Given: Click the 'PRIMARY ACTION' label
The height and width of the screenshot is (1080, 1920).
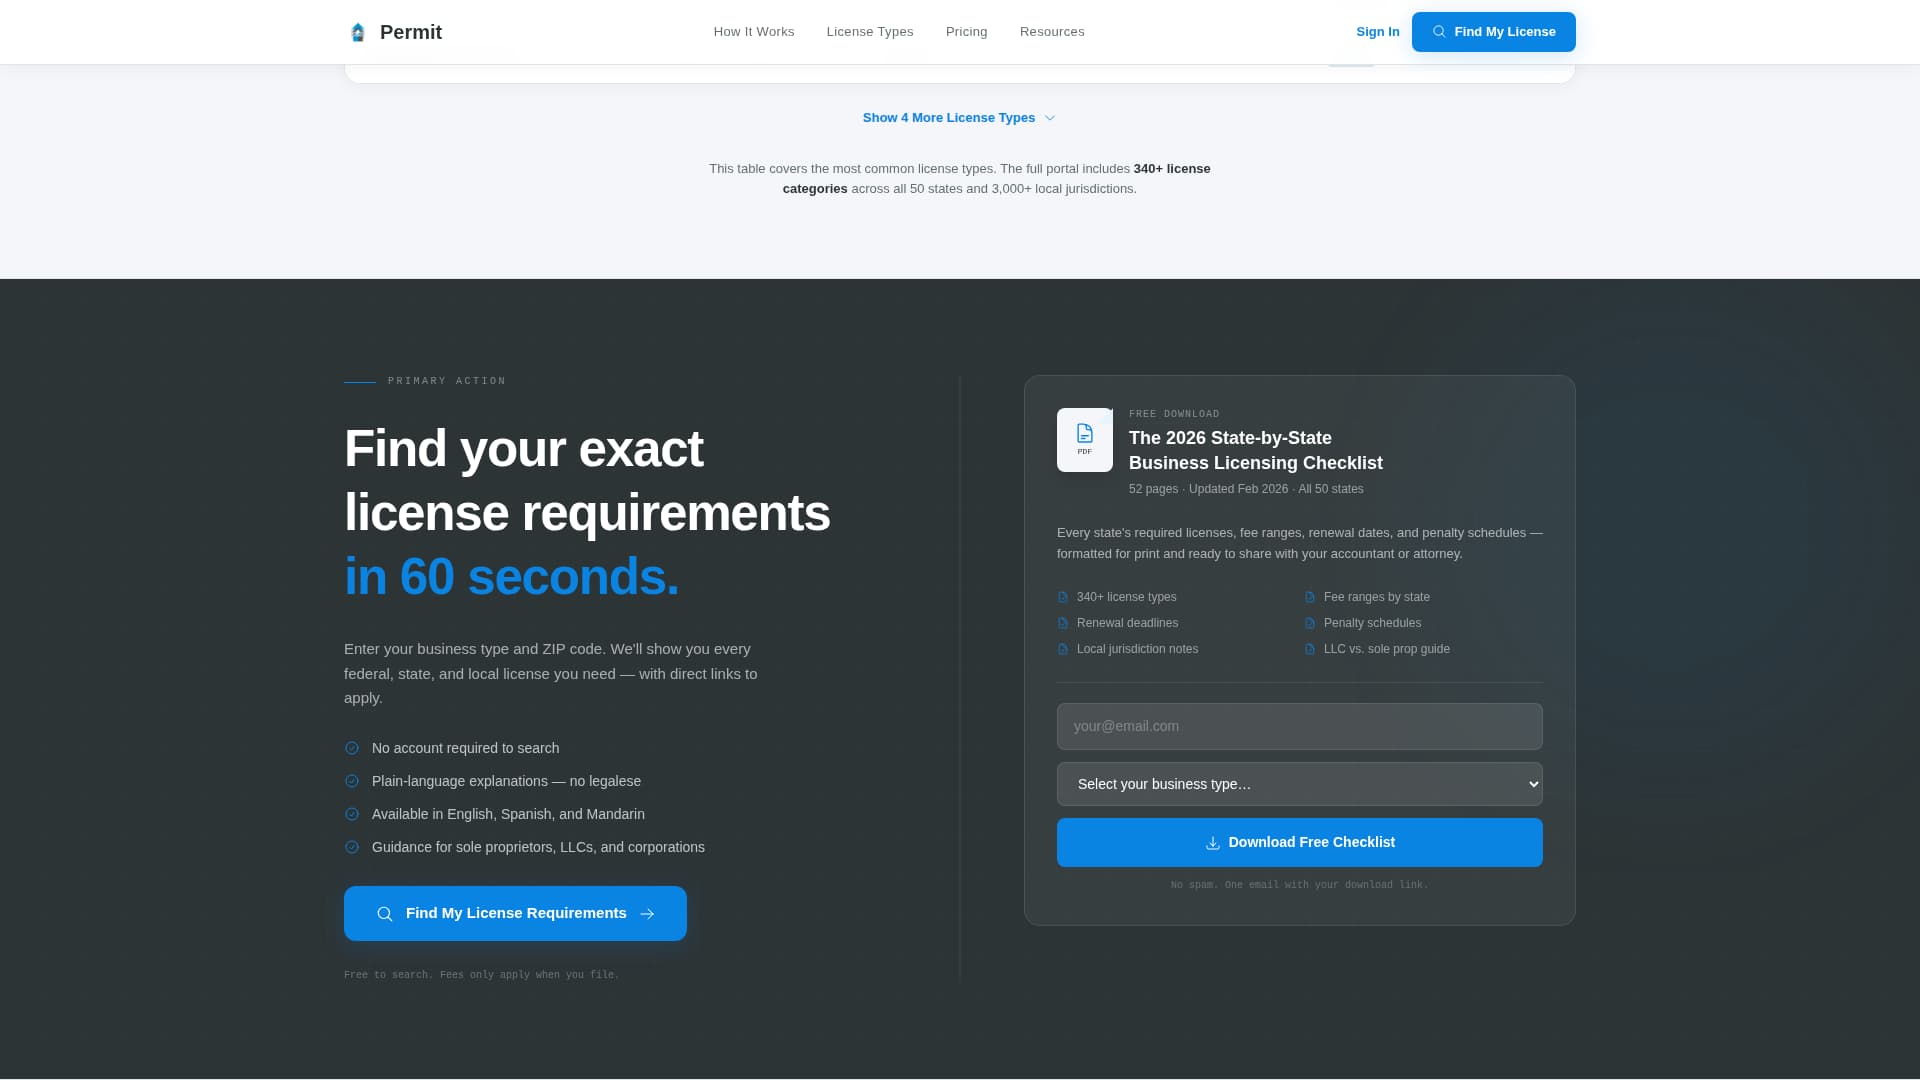Looking at the screenshot, I should [x=447, y=381].
